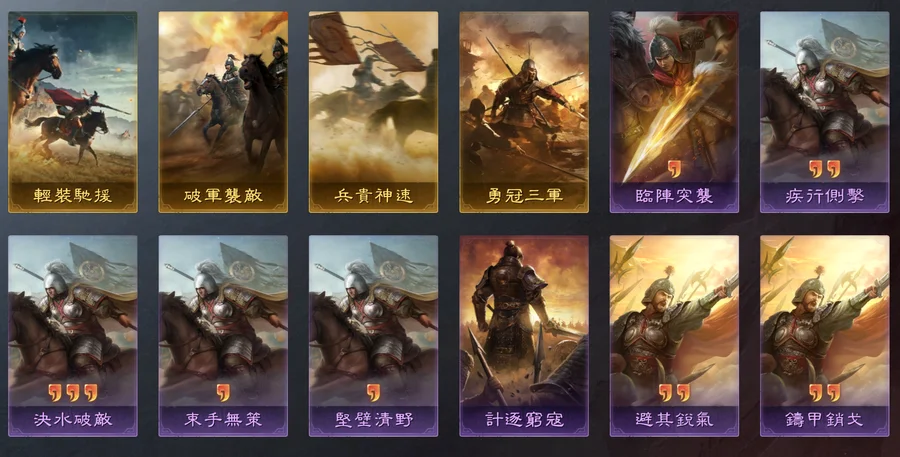900x457 pixels.
Task: Click the 決水破敵 title banner
Action: click(72, 420)
